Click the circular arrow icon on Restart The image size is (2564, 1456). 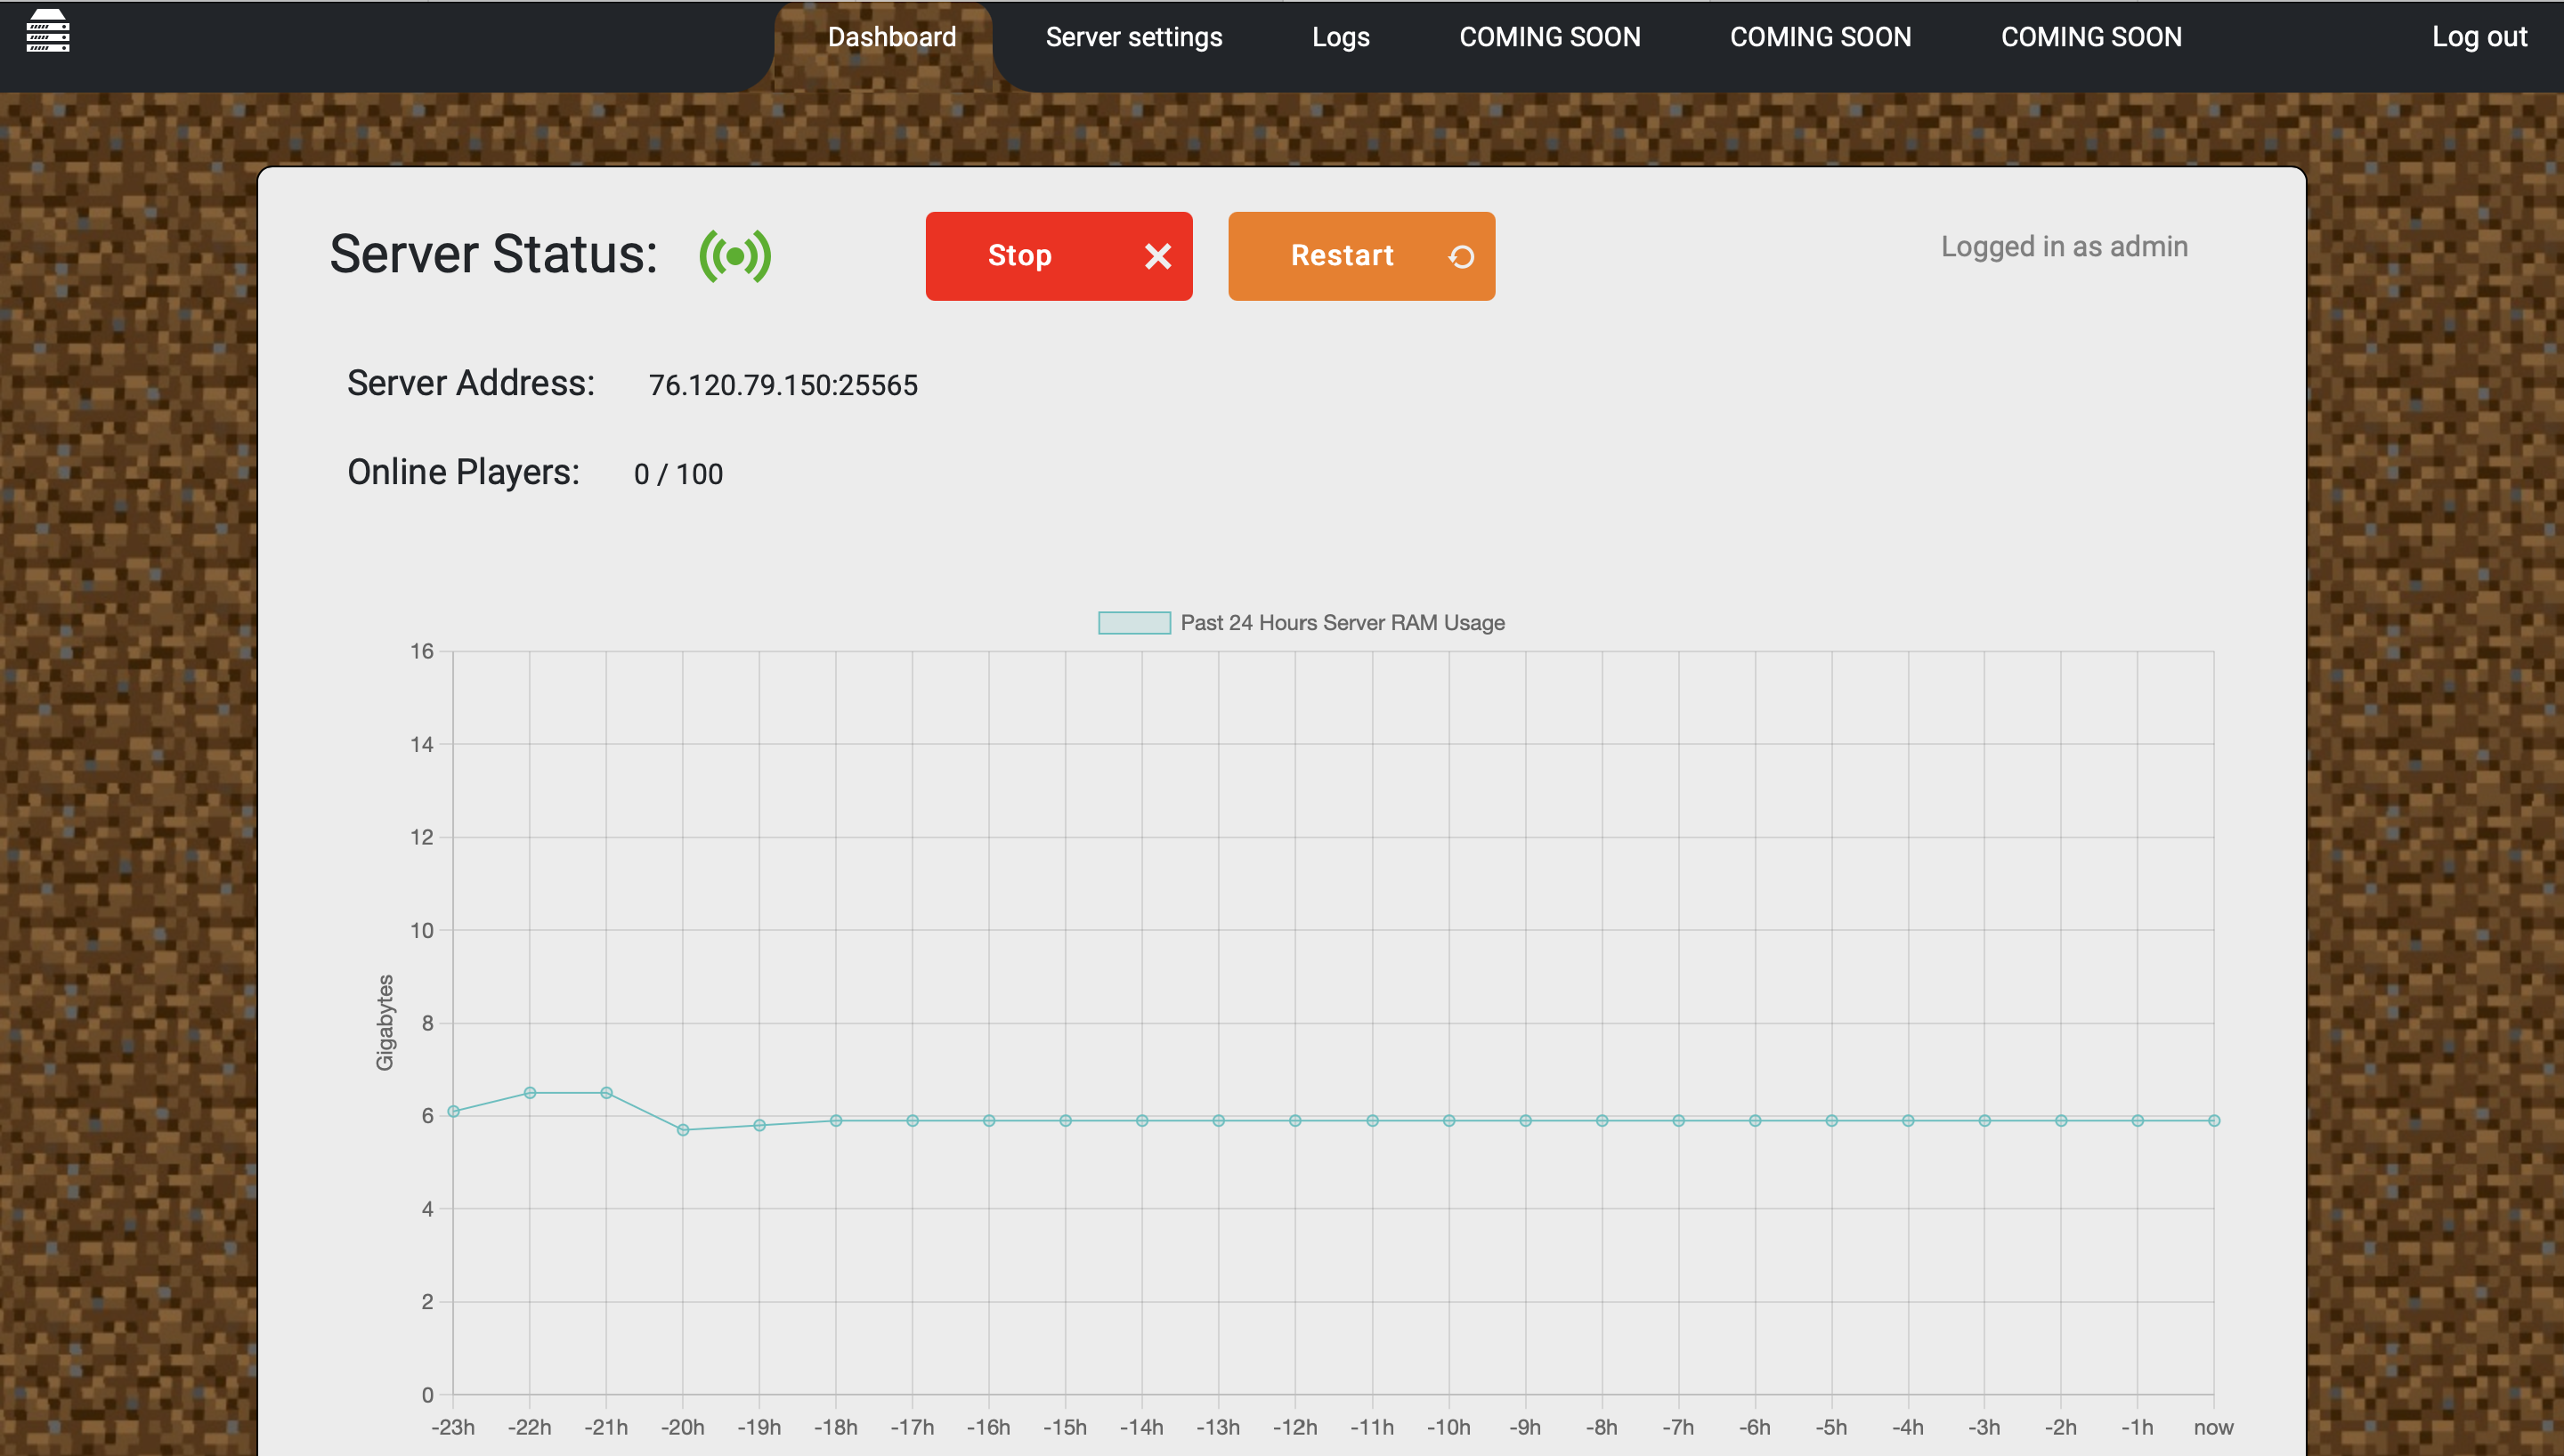(x=1461, y=257)
